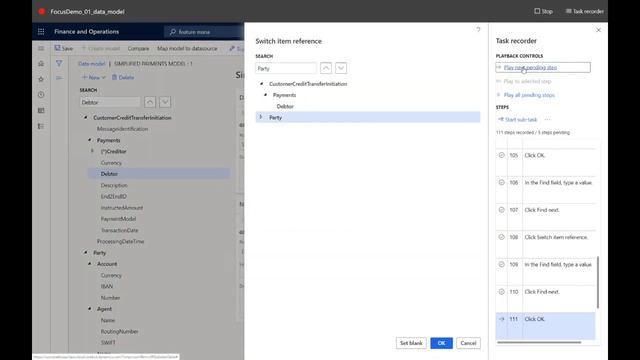
Task: Click search next arrow in dialog
Action: tap(341, 68)
